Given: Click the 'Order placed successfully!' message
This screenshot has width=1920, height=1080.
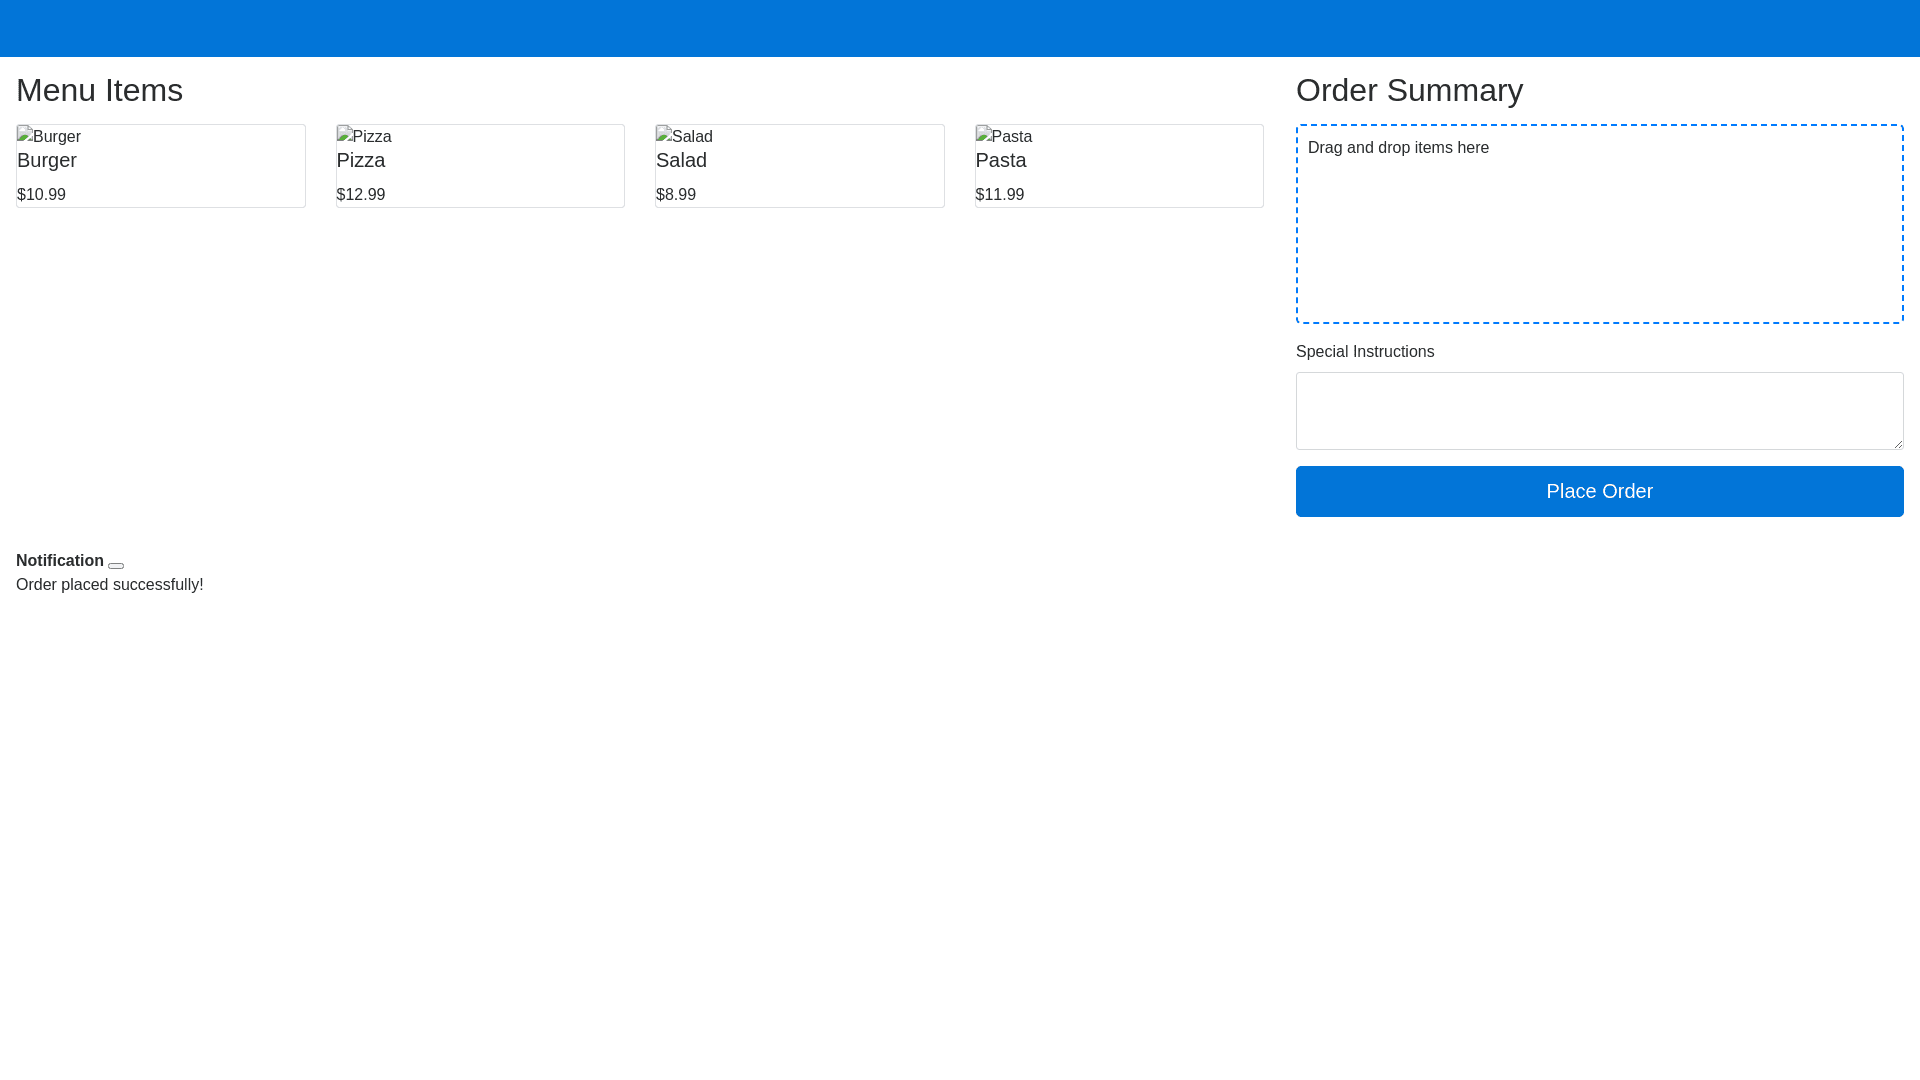Looking at the screenshot, I should [x=110, y=585].
